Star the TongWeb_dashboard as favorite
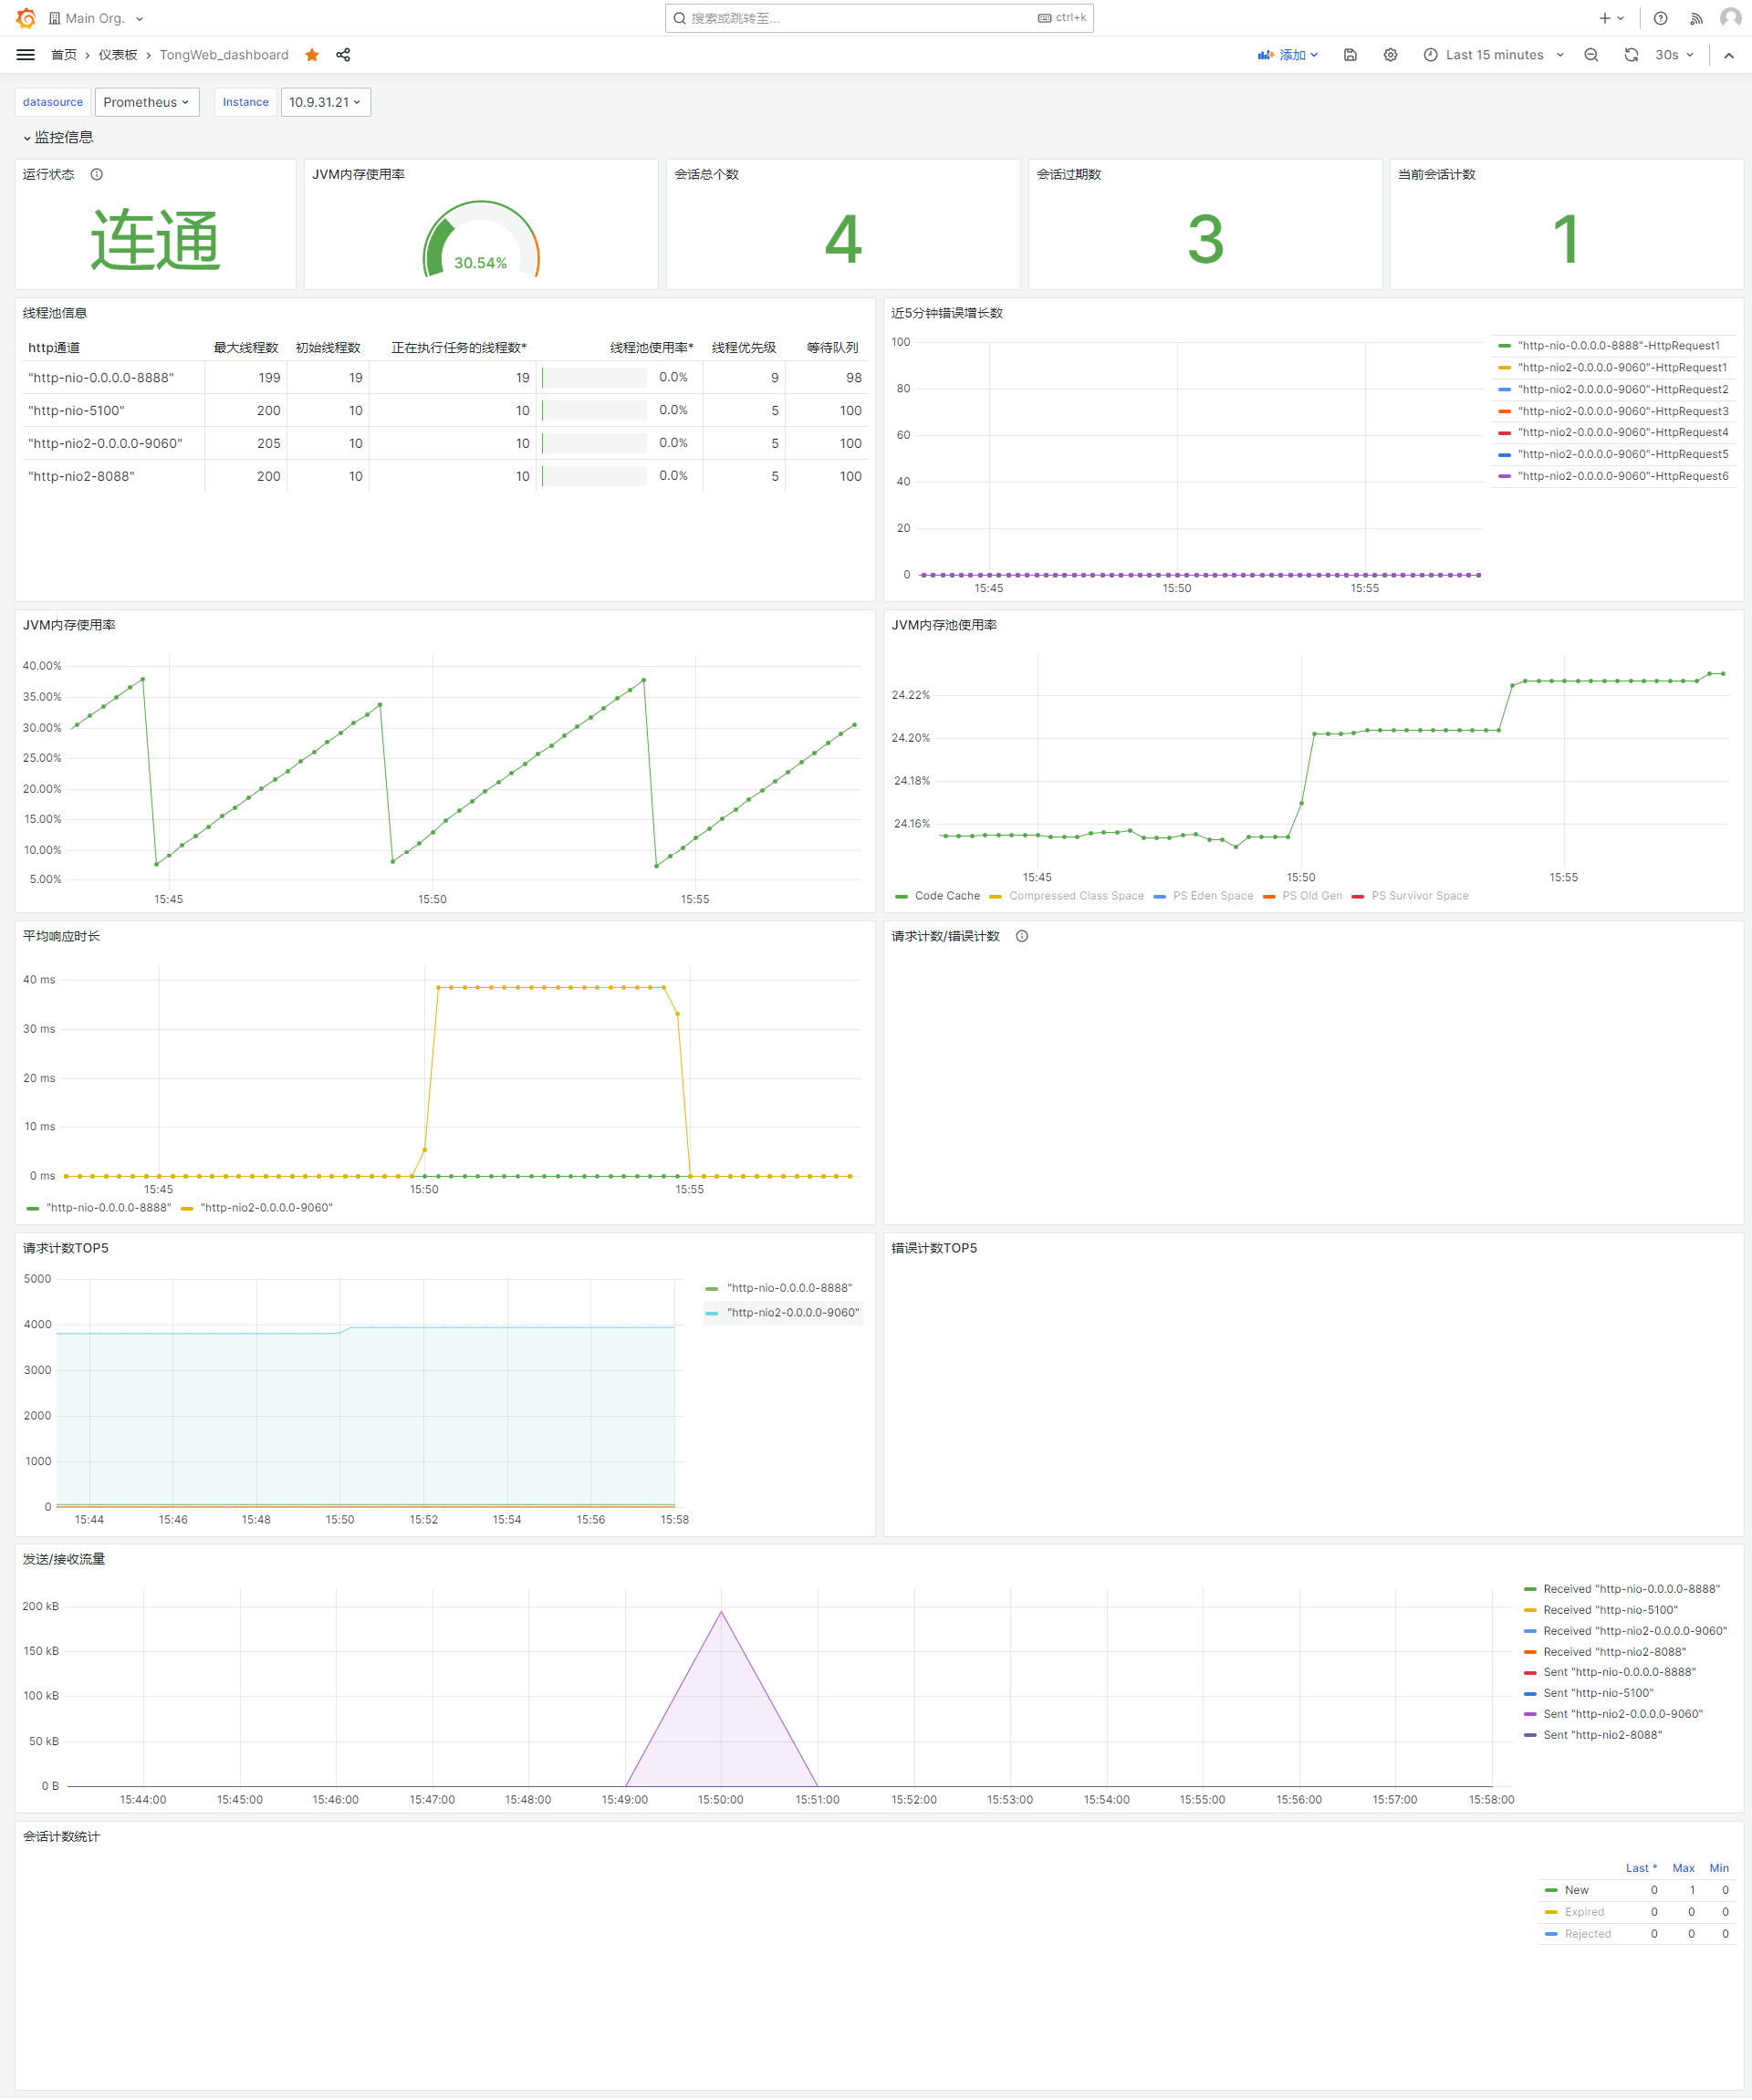Image resolution: width=1752 pixels, height=2100 pixels. (312, 55)
